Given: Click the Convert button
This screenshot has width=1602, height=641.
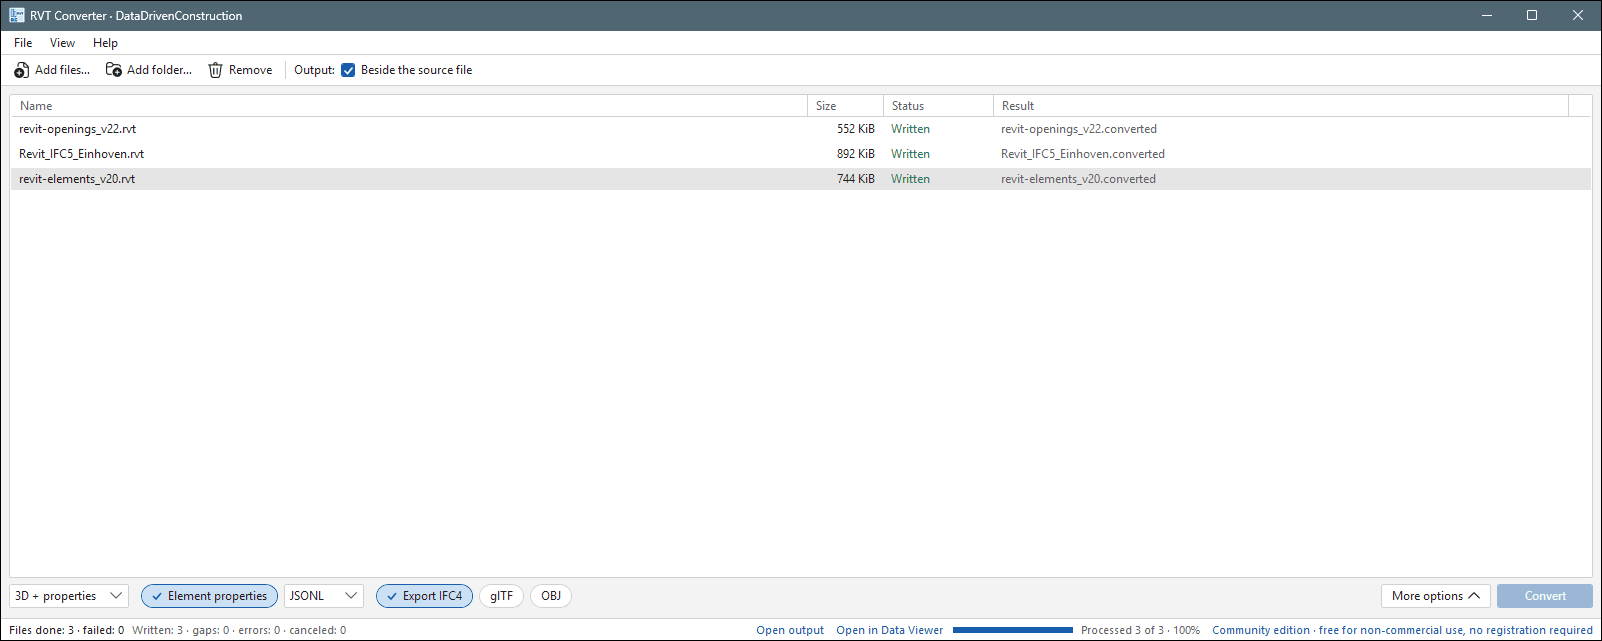Looking at the screenshot, I should [1545, 596].
